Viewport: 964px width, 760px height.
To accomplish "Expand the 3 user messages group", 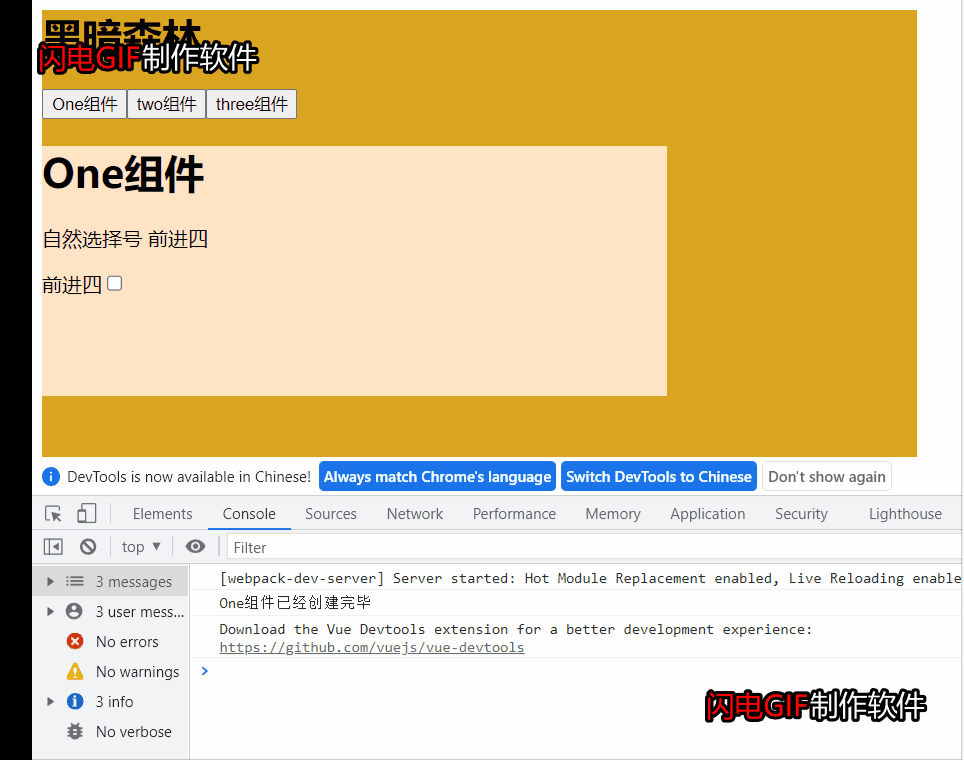I will (50, 610).
